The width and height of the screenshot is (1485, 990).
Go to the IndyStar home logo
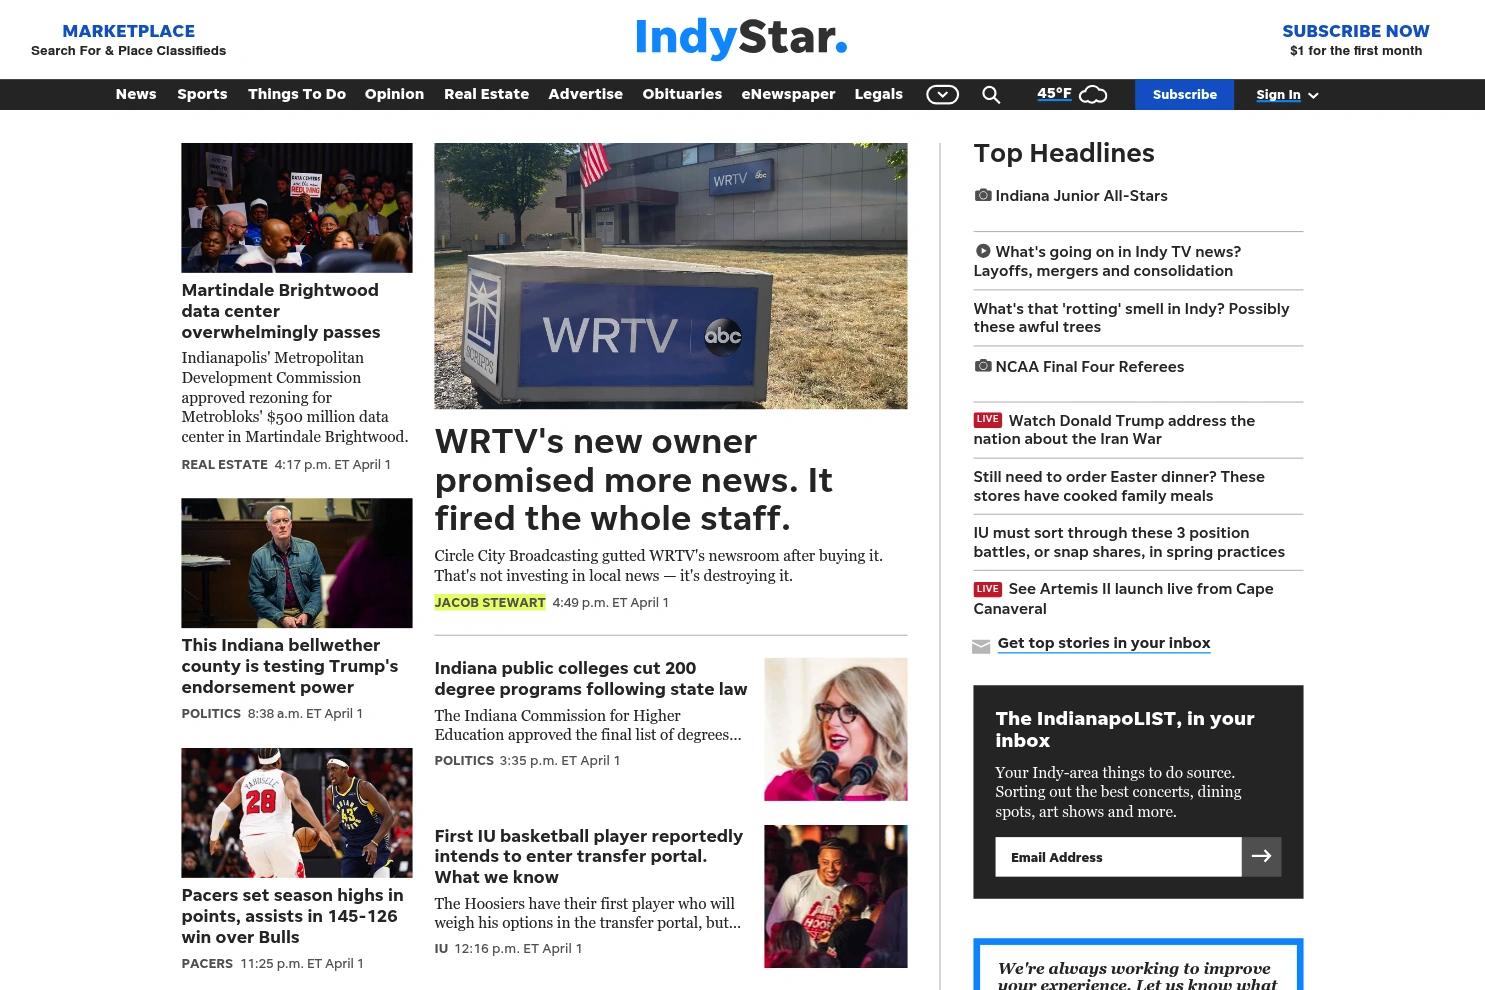741,38
